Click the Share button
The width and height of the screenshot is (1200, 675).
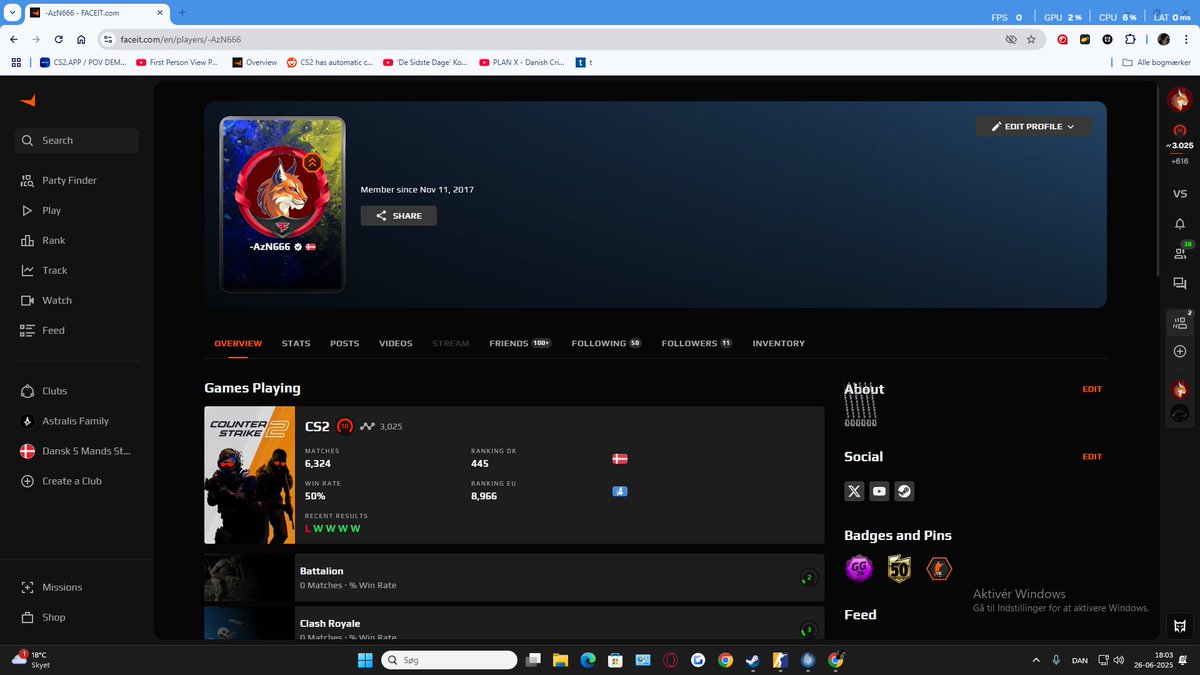click(x=399, y=216)
